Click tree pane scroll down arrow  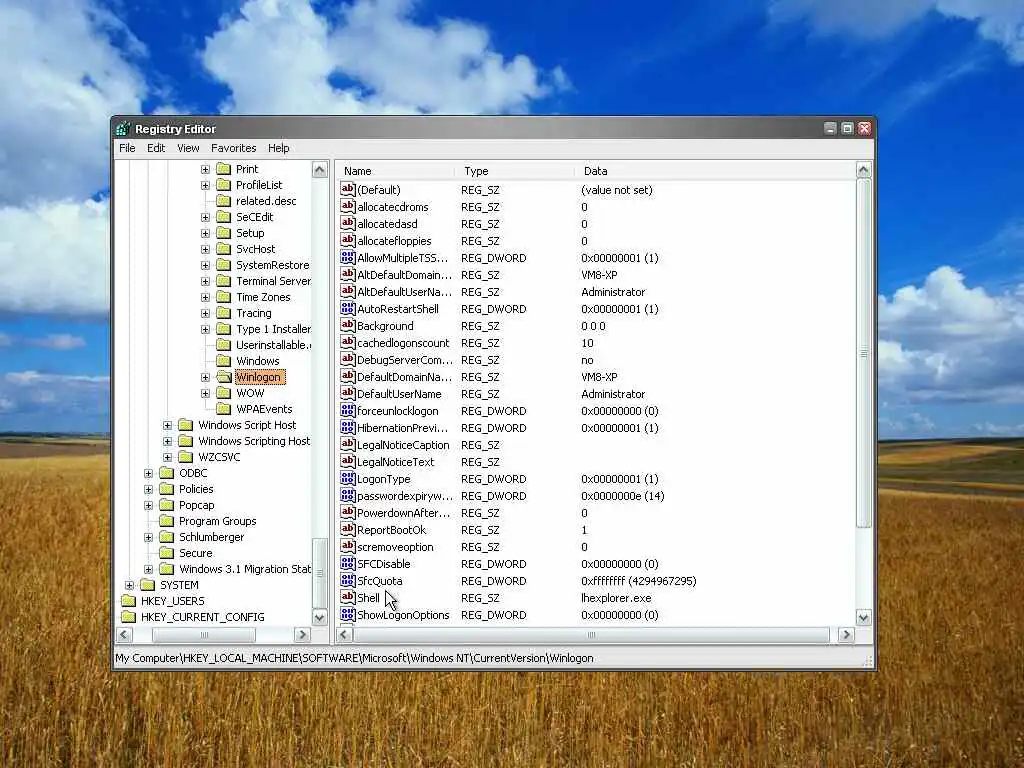coord(319,617)
